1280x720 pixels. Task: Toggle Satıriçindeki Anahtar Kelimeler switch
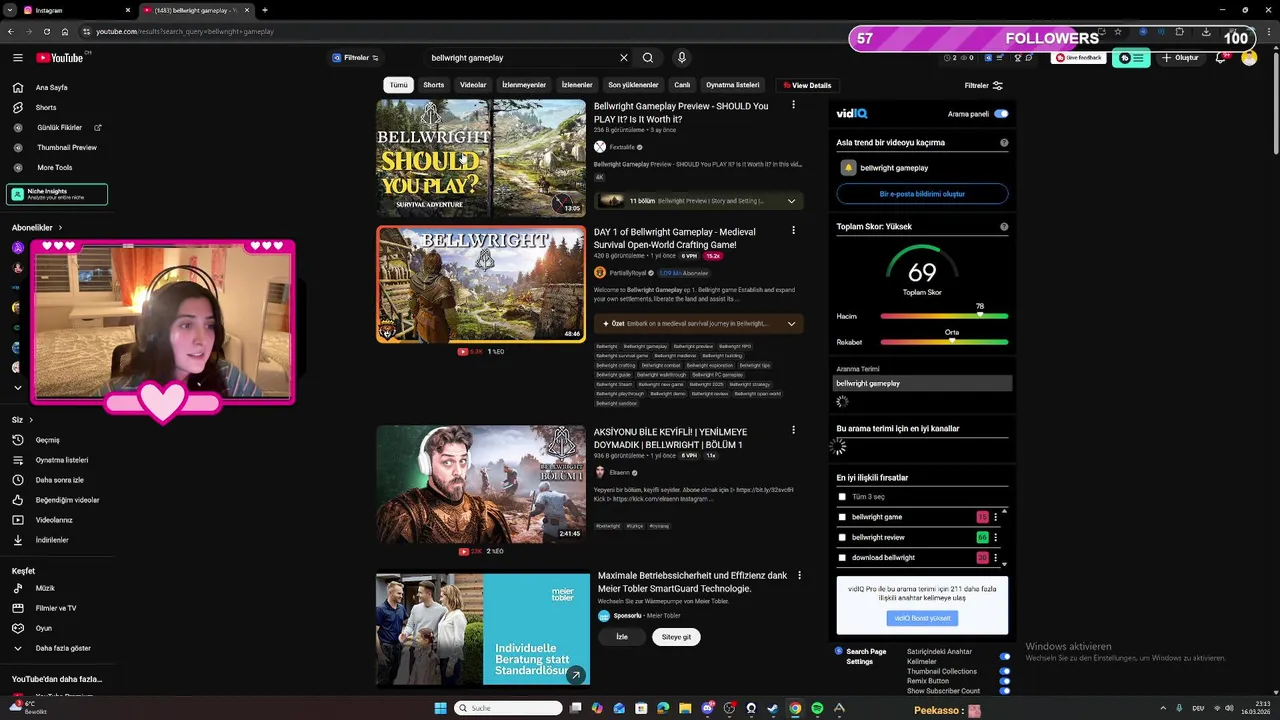[x=1005, y=657]
